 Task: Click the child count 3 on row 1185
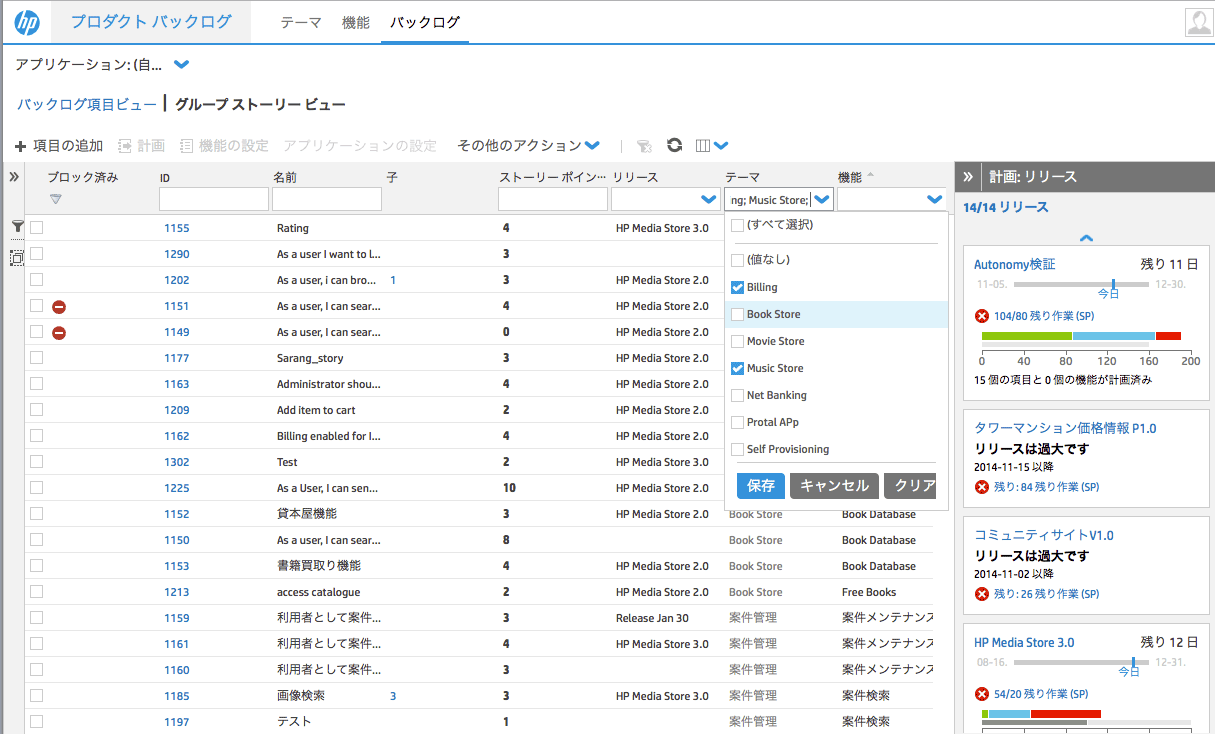click(x=393, y=696)
